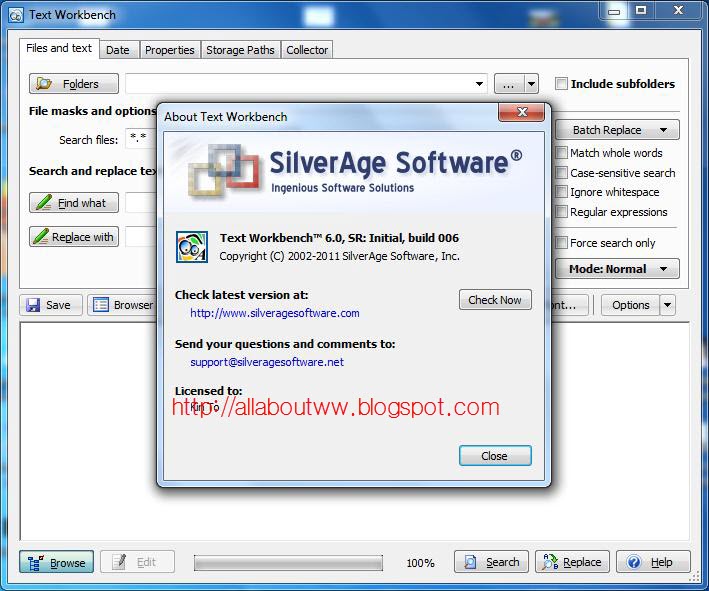
Task: Check Force search only box
Action: tap(561, 243)
